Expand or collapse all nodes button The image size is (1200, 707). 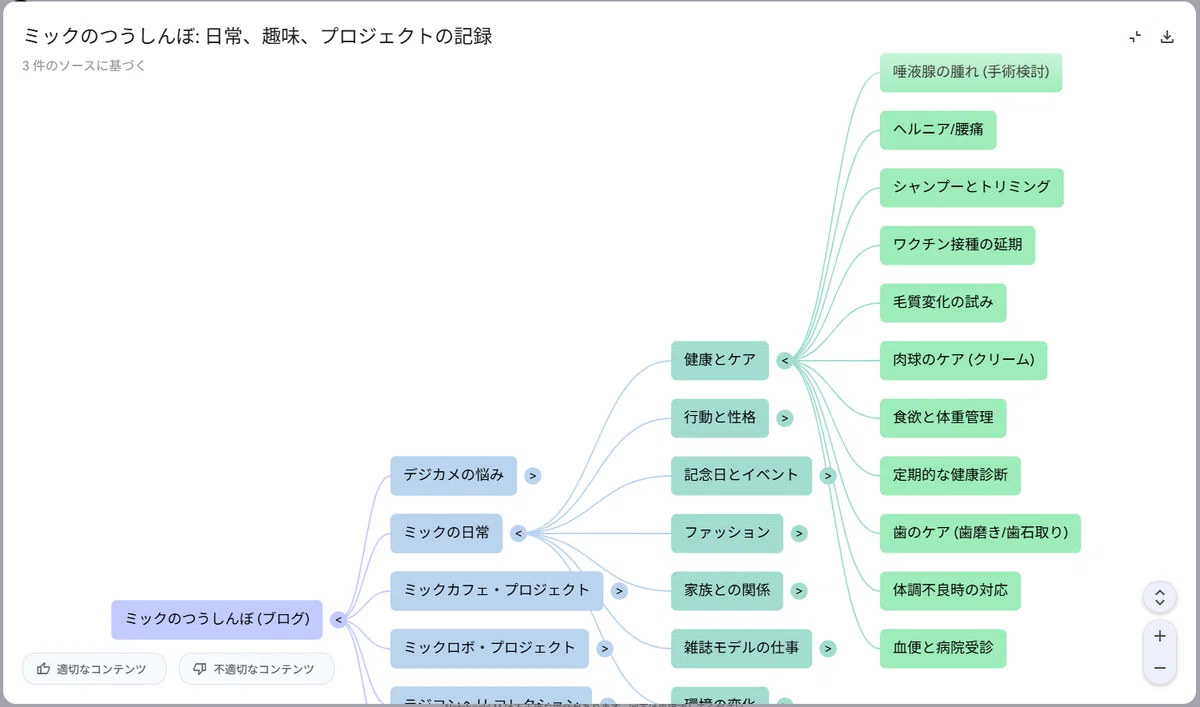tap(1160, 598)
